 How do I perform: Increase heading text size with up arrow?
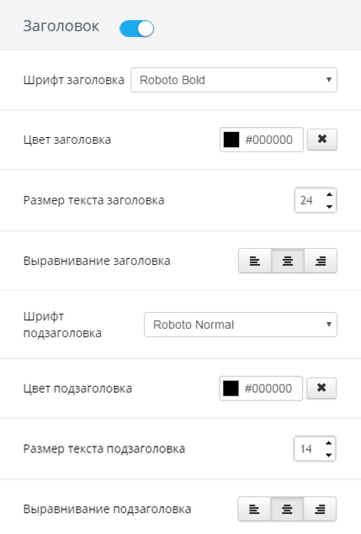point(329,194)
